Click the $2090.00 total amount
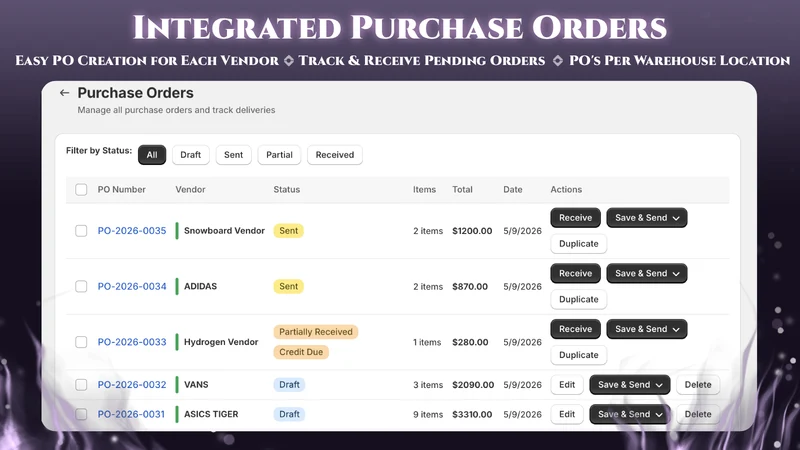This screenshot has height=450, width=800. (473, 385)
